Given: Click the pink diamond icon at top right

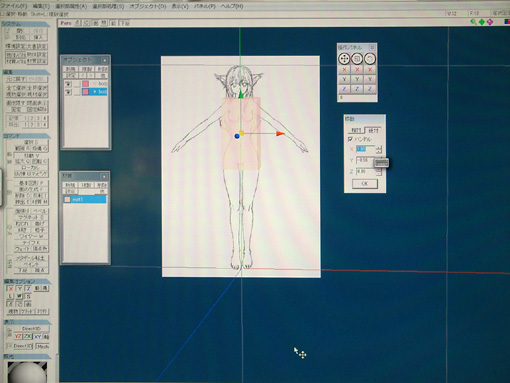Looking at the screenshot, I should [490, 22].
